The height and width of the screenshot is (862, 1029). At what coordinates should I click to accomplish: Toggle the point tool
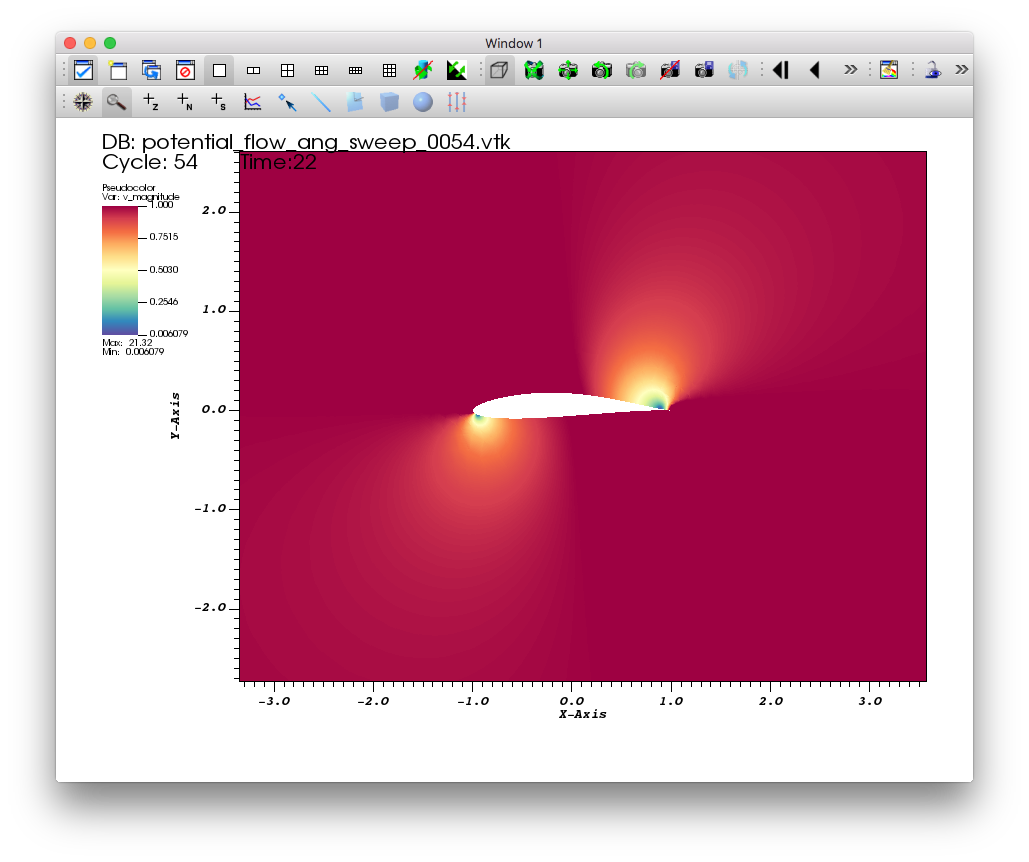pyautogui.click(x=287, y=102)
